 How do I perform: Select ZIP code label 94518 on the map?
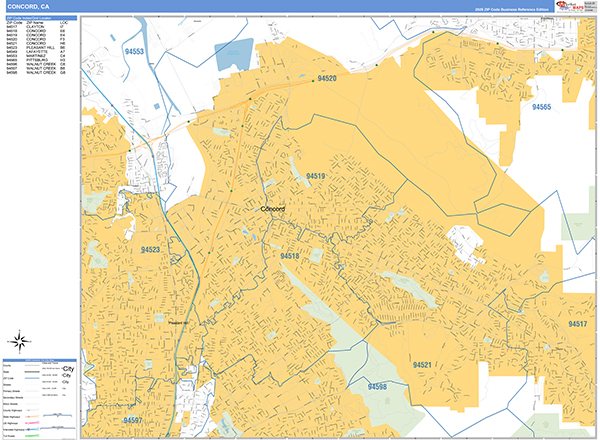[289, 256]
